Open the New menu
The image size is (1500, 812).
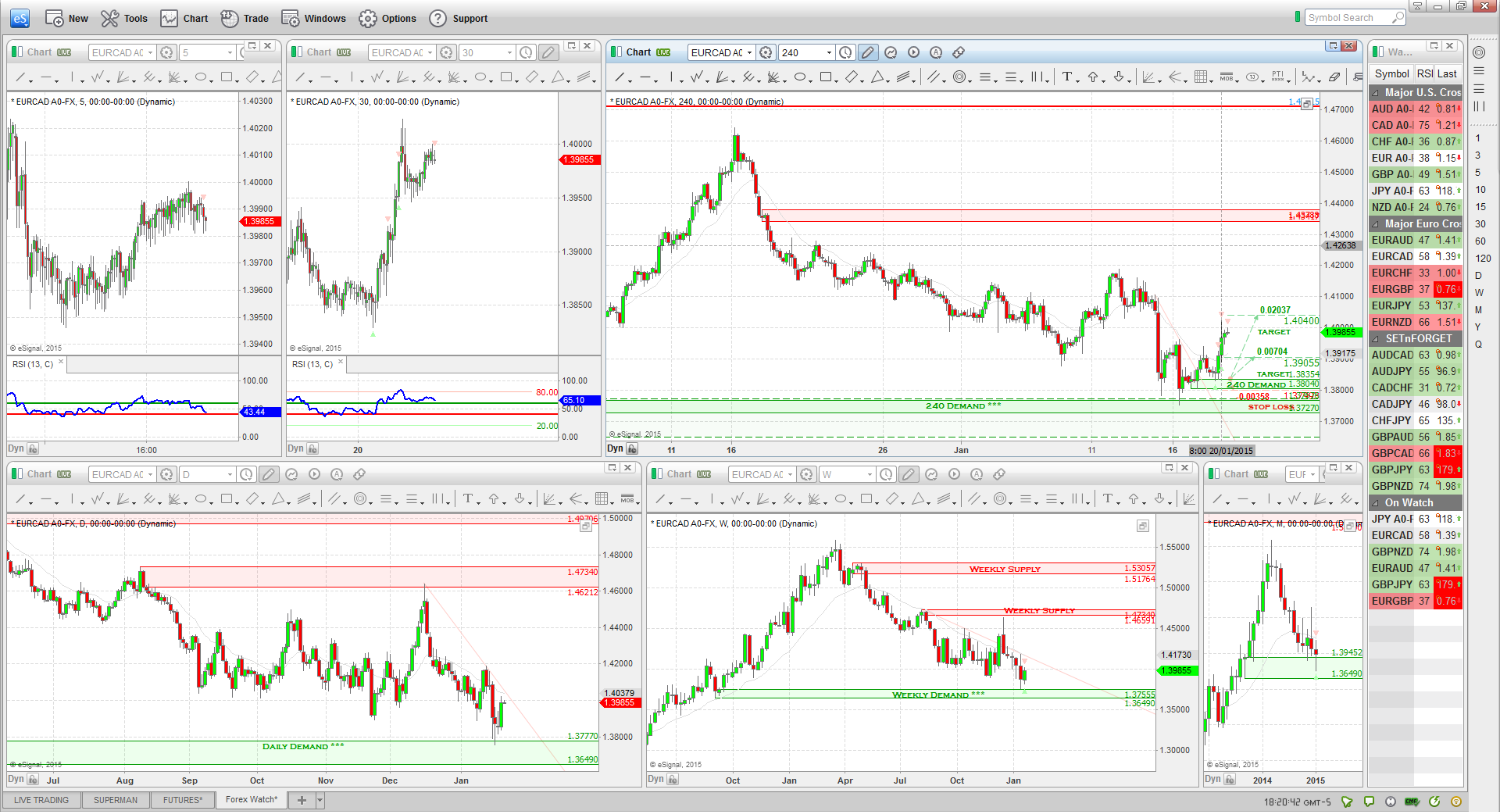point(67,18)
